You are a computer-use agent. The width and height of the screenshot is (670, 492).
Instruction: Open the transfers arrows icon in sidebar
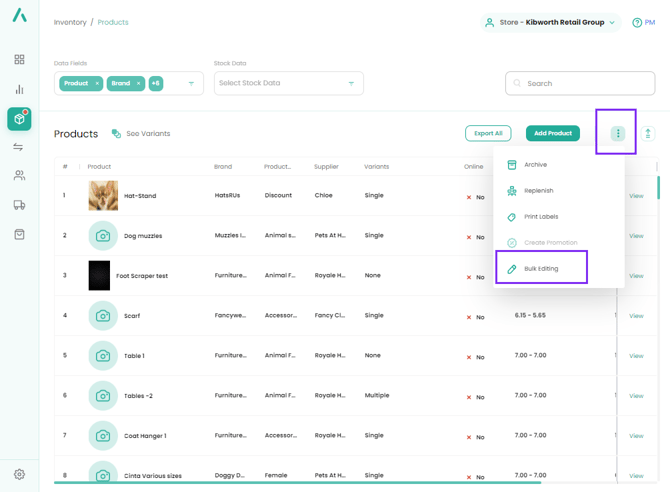tap(19, 147)
